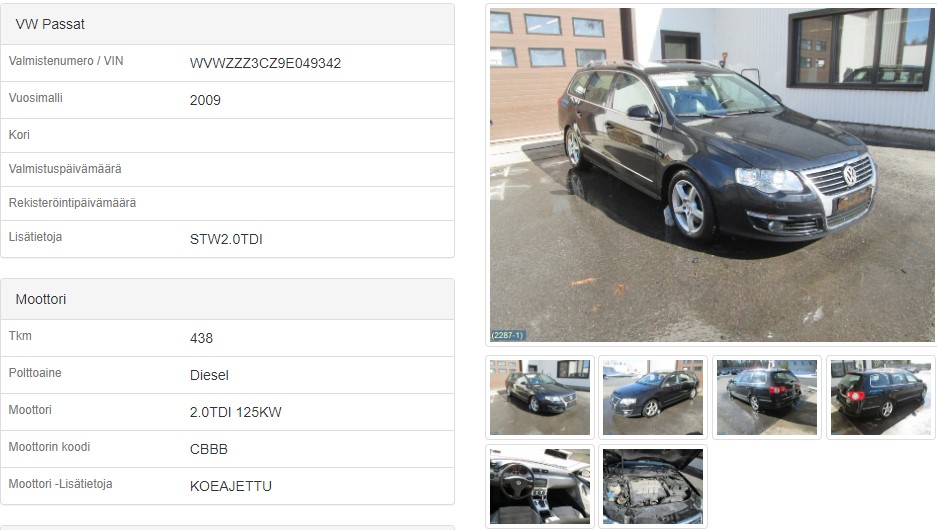The image size is (937, 530).
Task: Select the rear-left quarter view thumbnail
Action: click(880, 397)
